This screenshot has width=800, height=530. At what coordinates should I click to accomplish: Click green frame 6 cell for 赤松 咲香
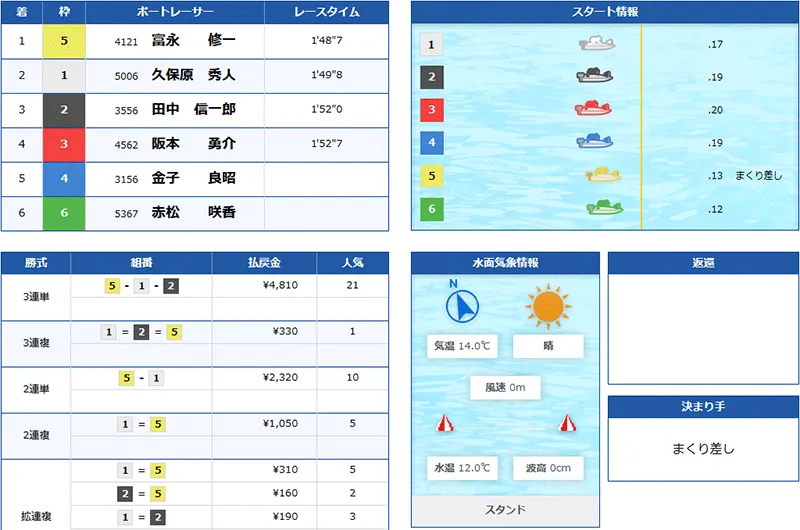click(x=64, y=213)
